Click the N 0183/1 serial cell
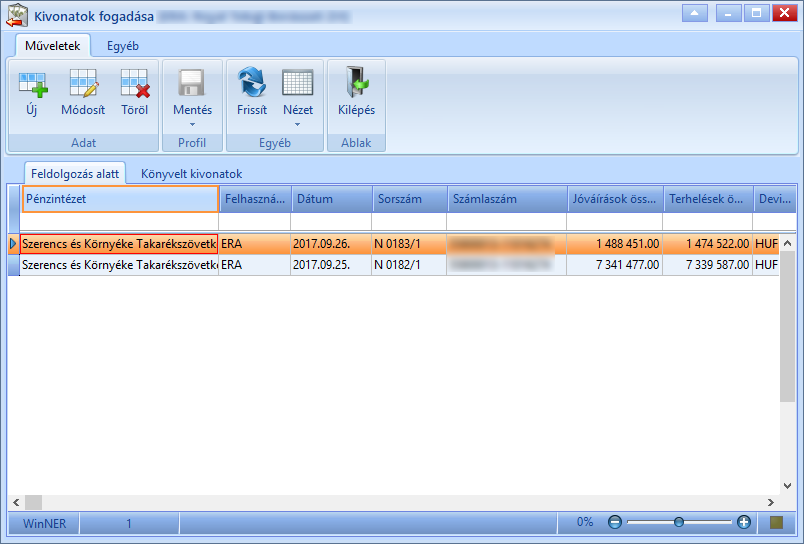The height and width of the screenshot is (544, 804). tap(409, 244)
